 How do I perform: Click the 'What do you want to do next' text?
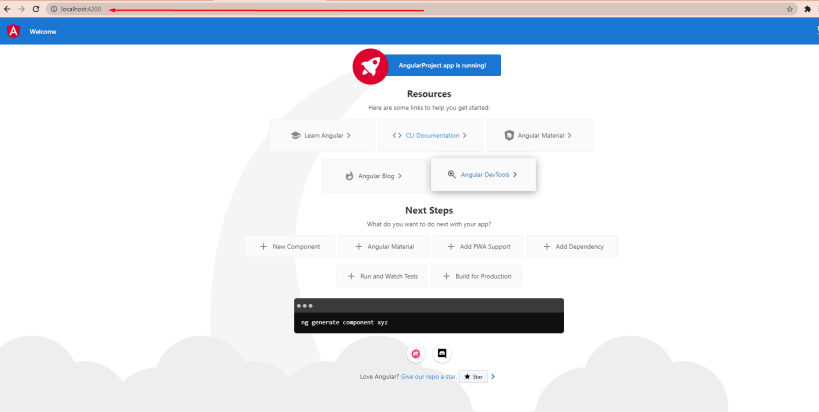click(429, 224)
